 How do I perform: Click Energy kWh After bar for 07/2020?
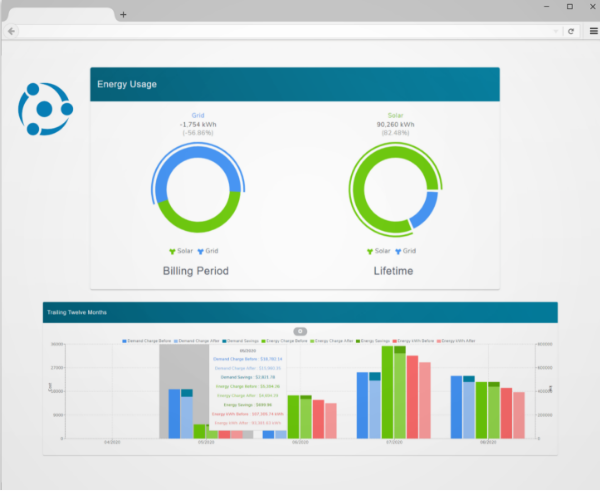[x=425, y=400]
